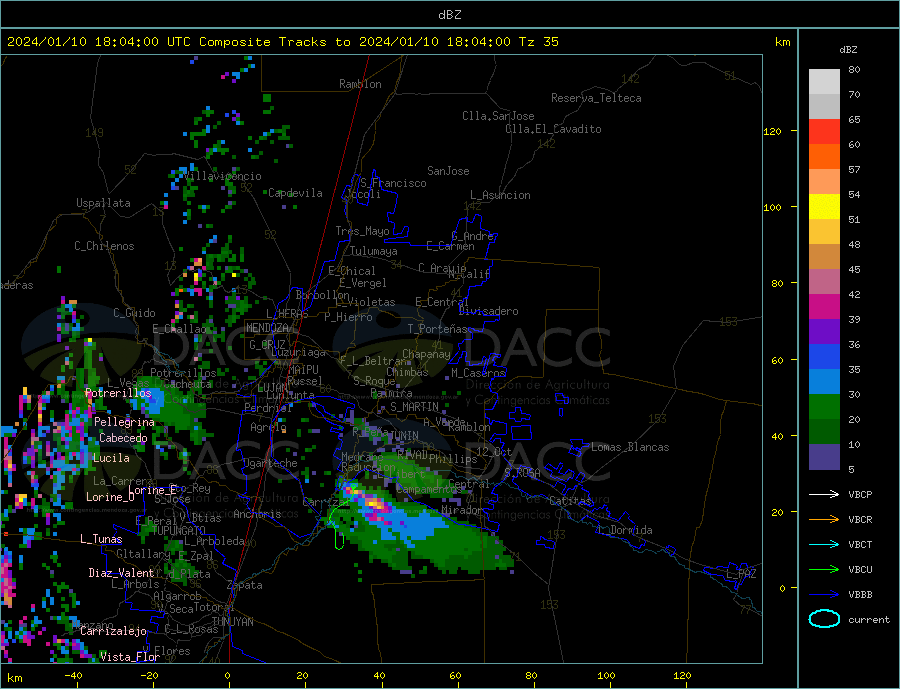Click the Ramblon label at top
The width and height of the screenshot is (900, 689).
coord(360,84)
